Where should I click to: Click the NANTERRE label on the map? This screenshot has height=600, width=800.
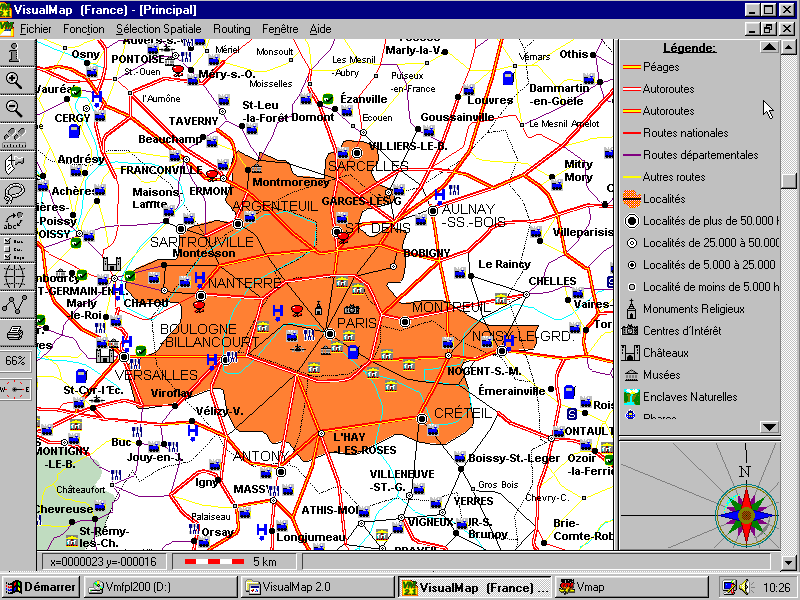[245, 283]
